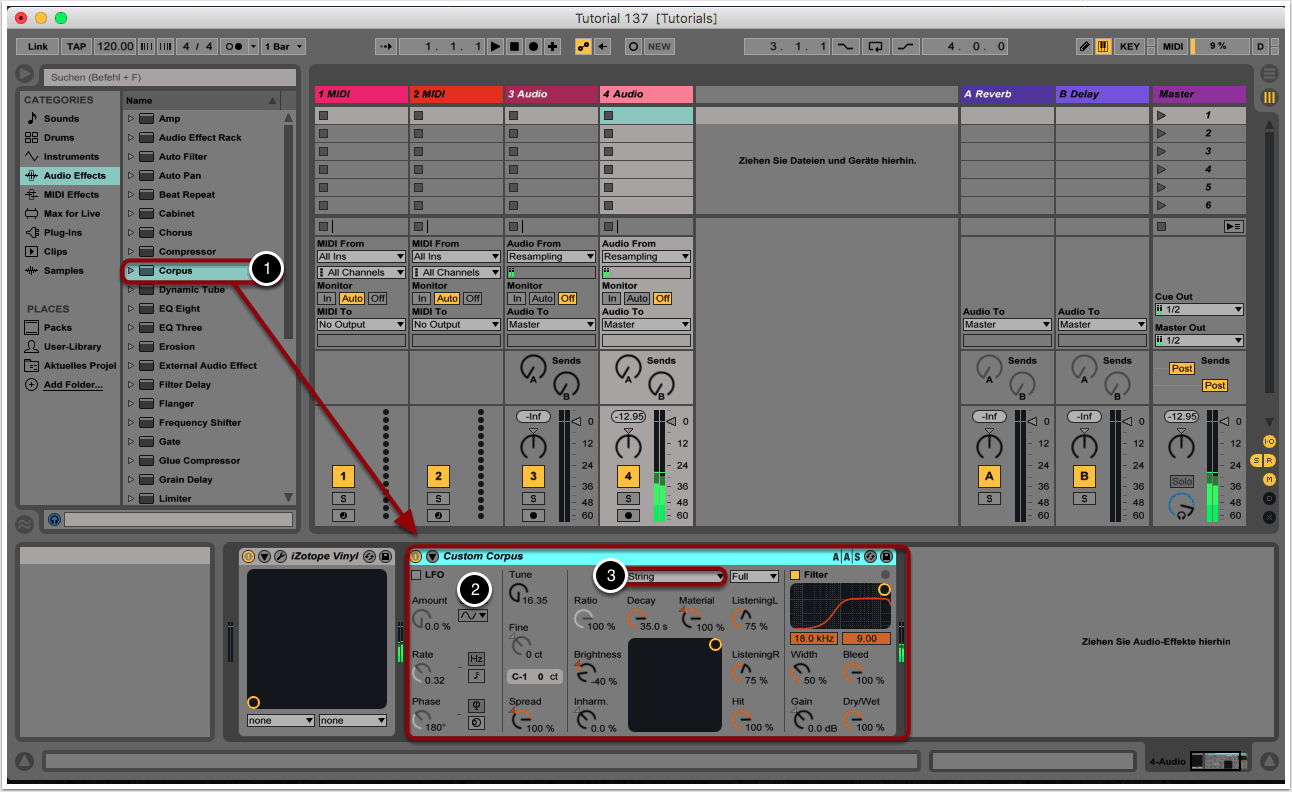The width and height of the screenshot is (1292, 792).
Task: Solo track 4 using its S button
Action: tap(628, 498)
